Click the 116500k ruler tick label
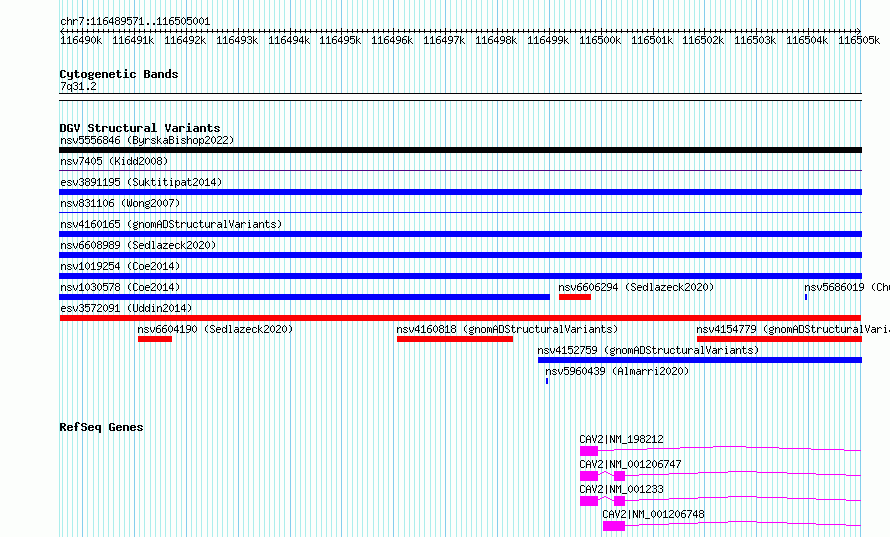This screenshot has width=890, height=537. (x=600, y=40)
